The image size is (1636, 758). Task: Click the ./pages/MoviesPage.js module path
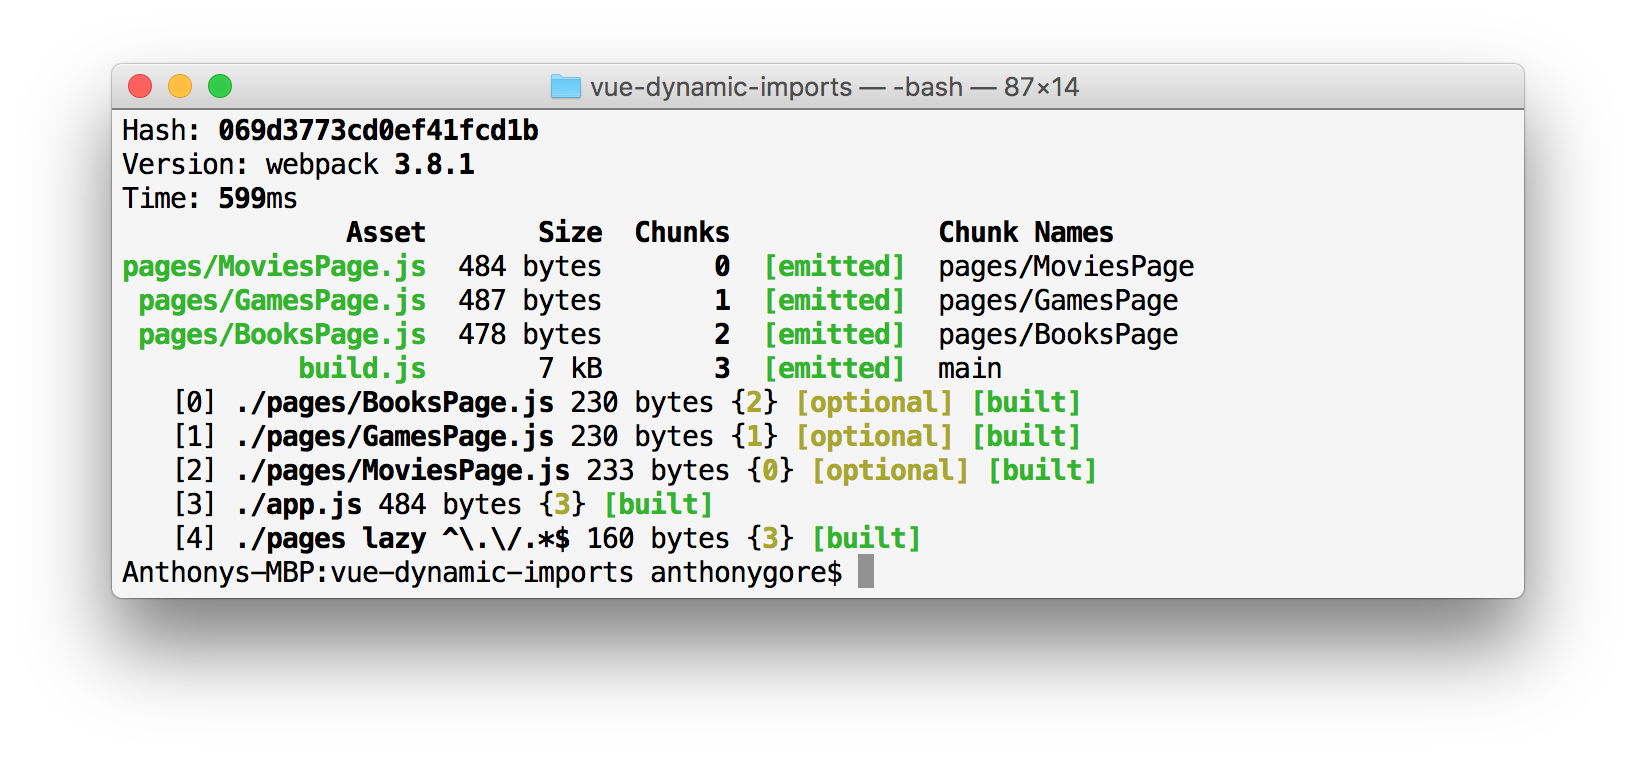tap(402, 471)
